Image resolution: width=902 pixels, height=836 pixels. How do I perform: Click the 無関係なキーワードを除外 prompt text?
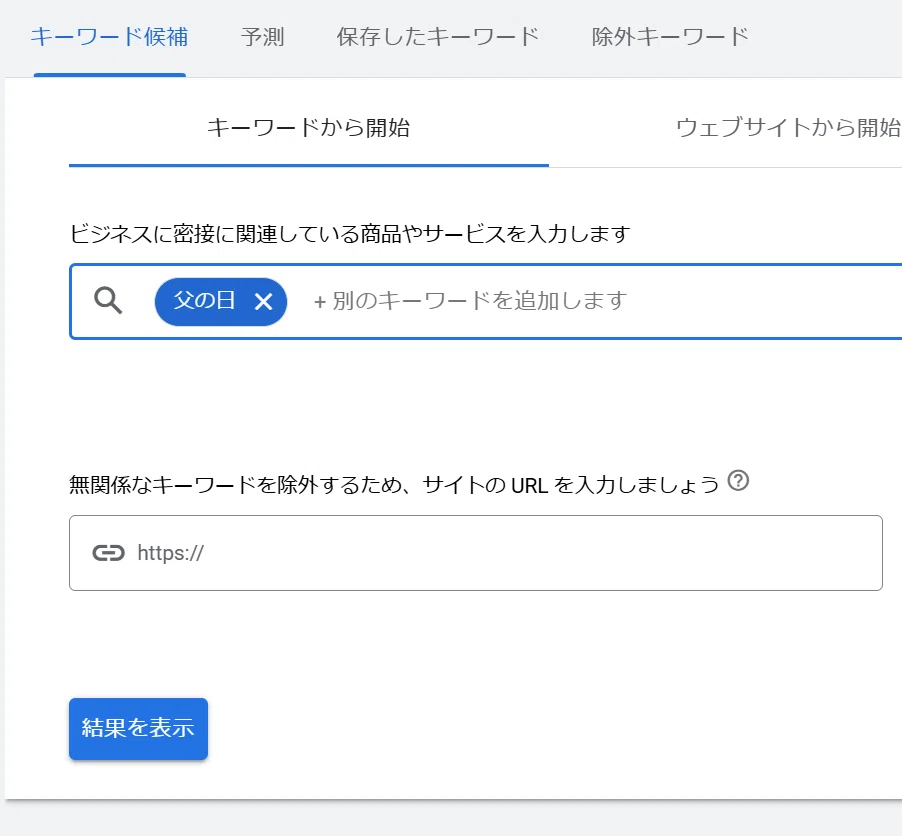(394, 485)
